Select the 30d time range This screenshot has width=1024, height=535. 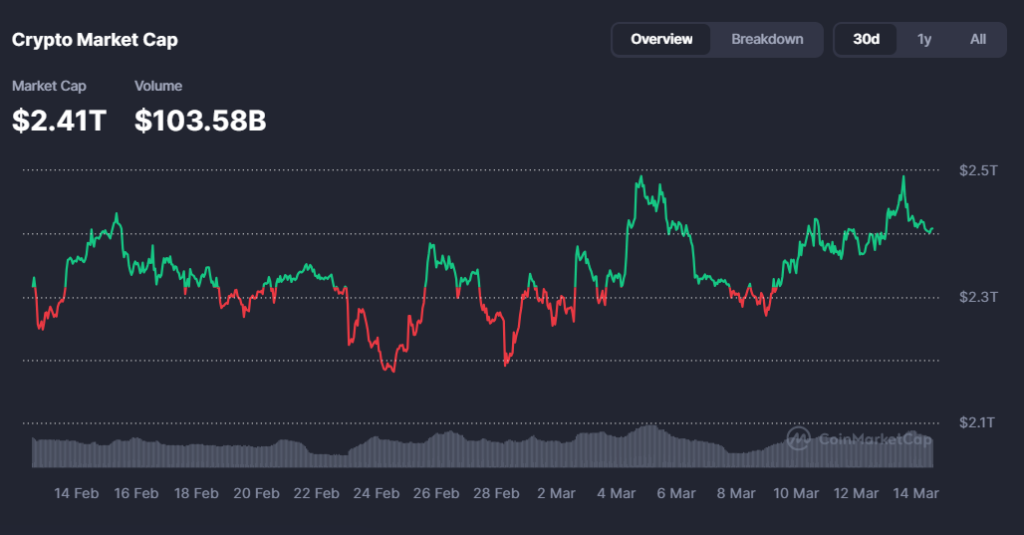click(866, 39)
